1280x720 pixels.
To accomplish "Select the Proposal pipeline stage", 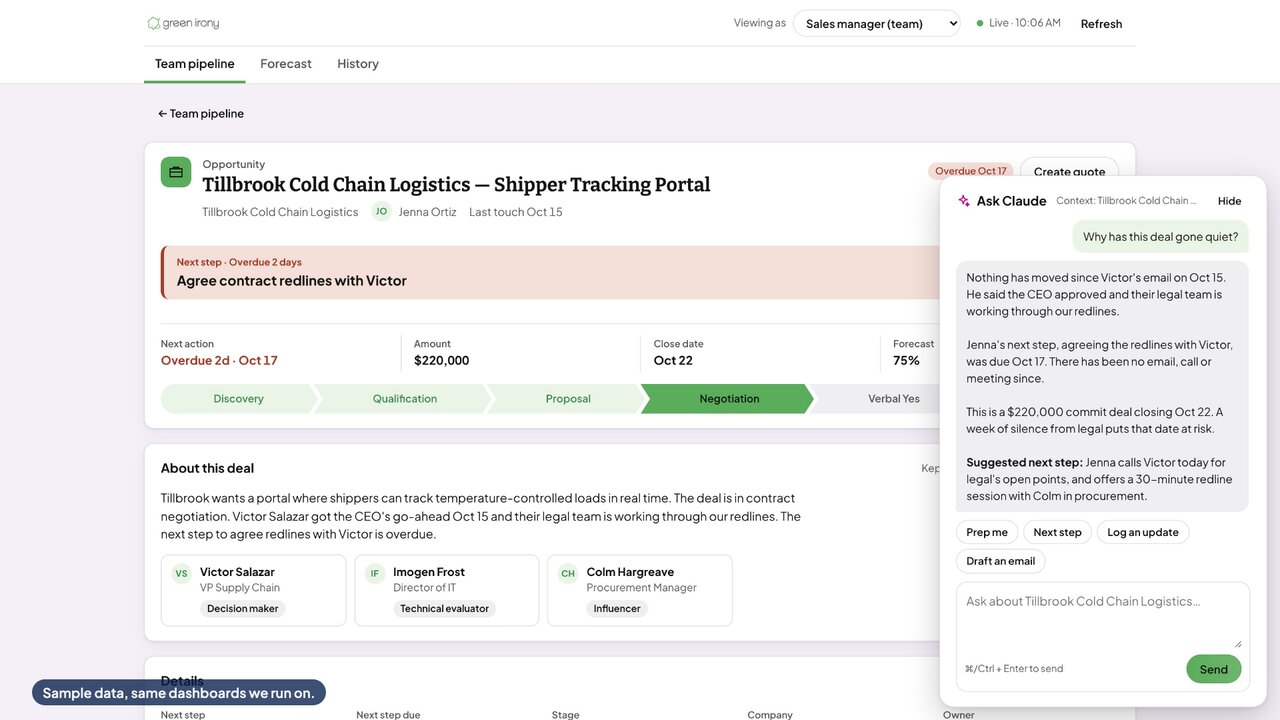I will tap(568, 398).
